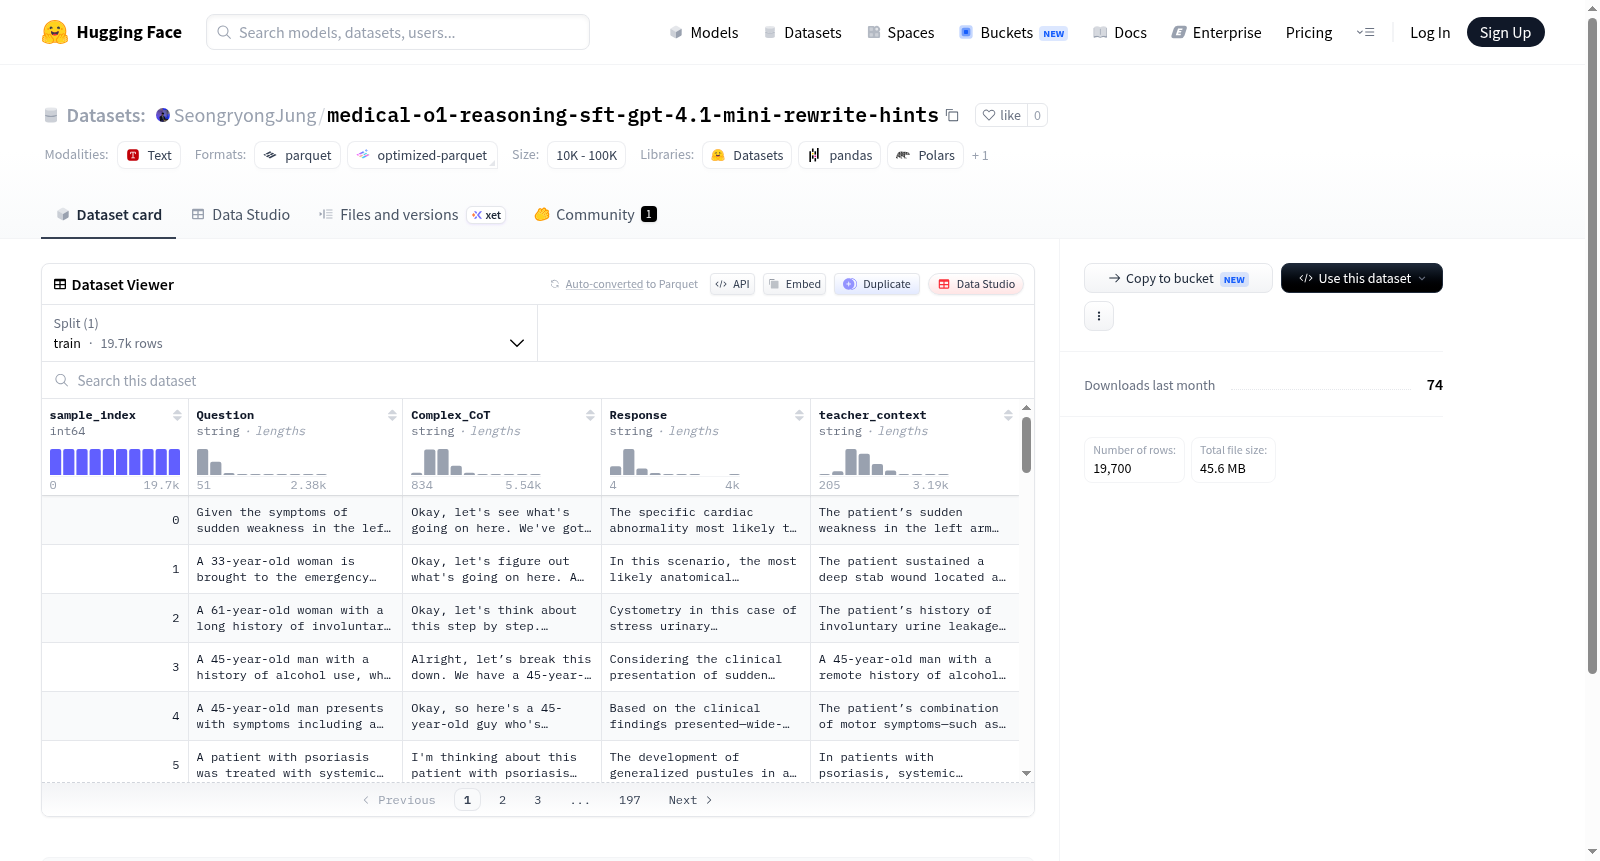Click the Previous page link
Screen dimensions: 1600x861
tap(399, 800)
